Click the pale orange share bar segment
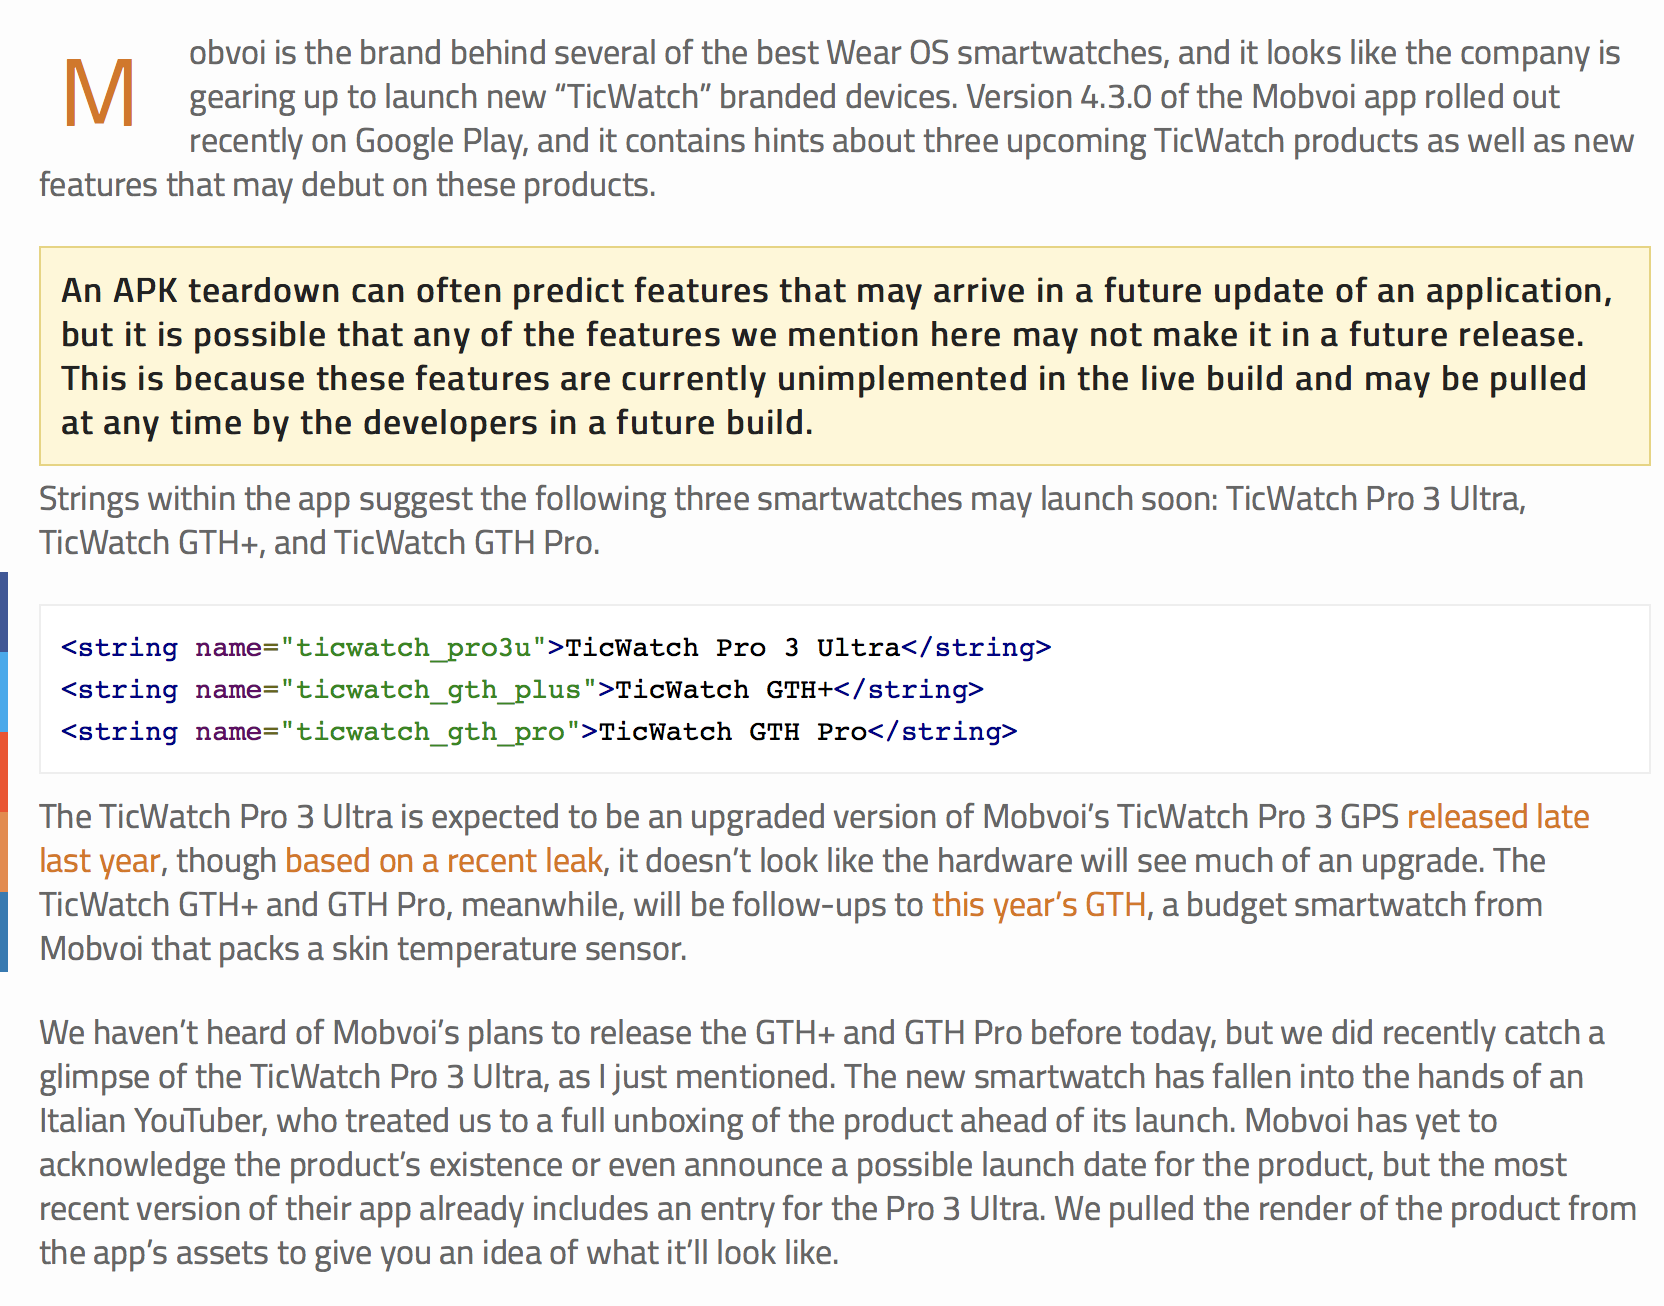The width and height of the screenshot is (1664, 1306). pos(4,852)
